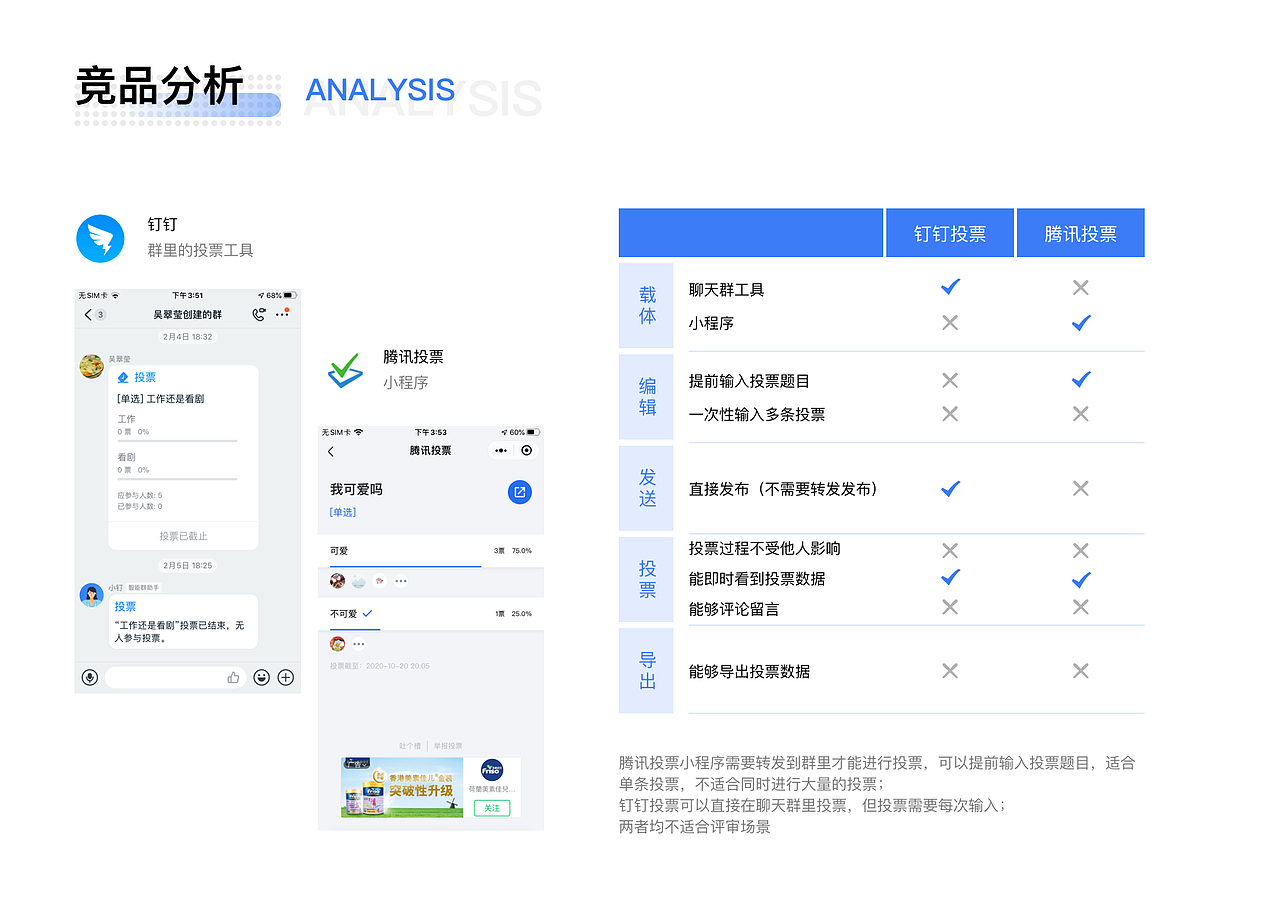Tap the thumbs-up icon in message box

pyautogui.click(x=233, y=677)
